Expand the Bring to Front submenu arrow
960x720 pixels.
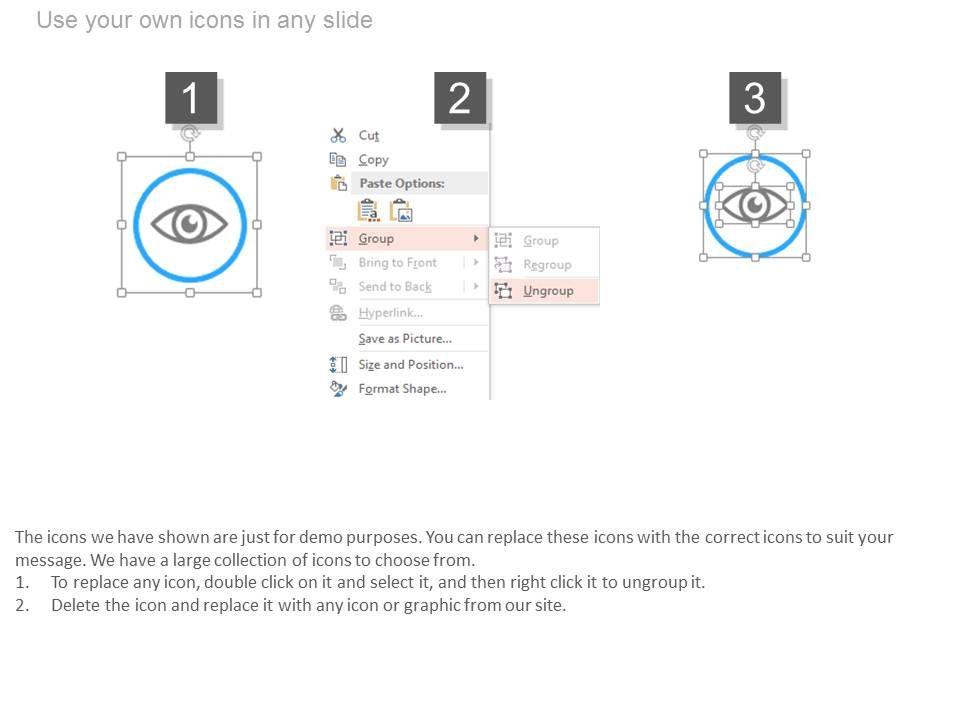pos(476,262)
